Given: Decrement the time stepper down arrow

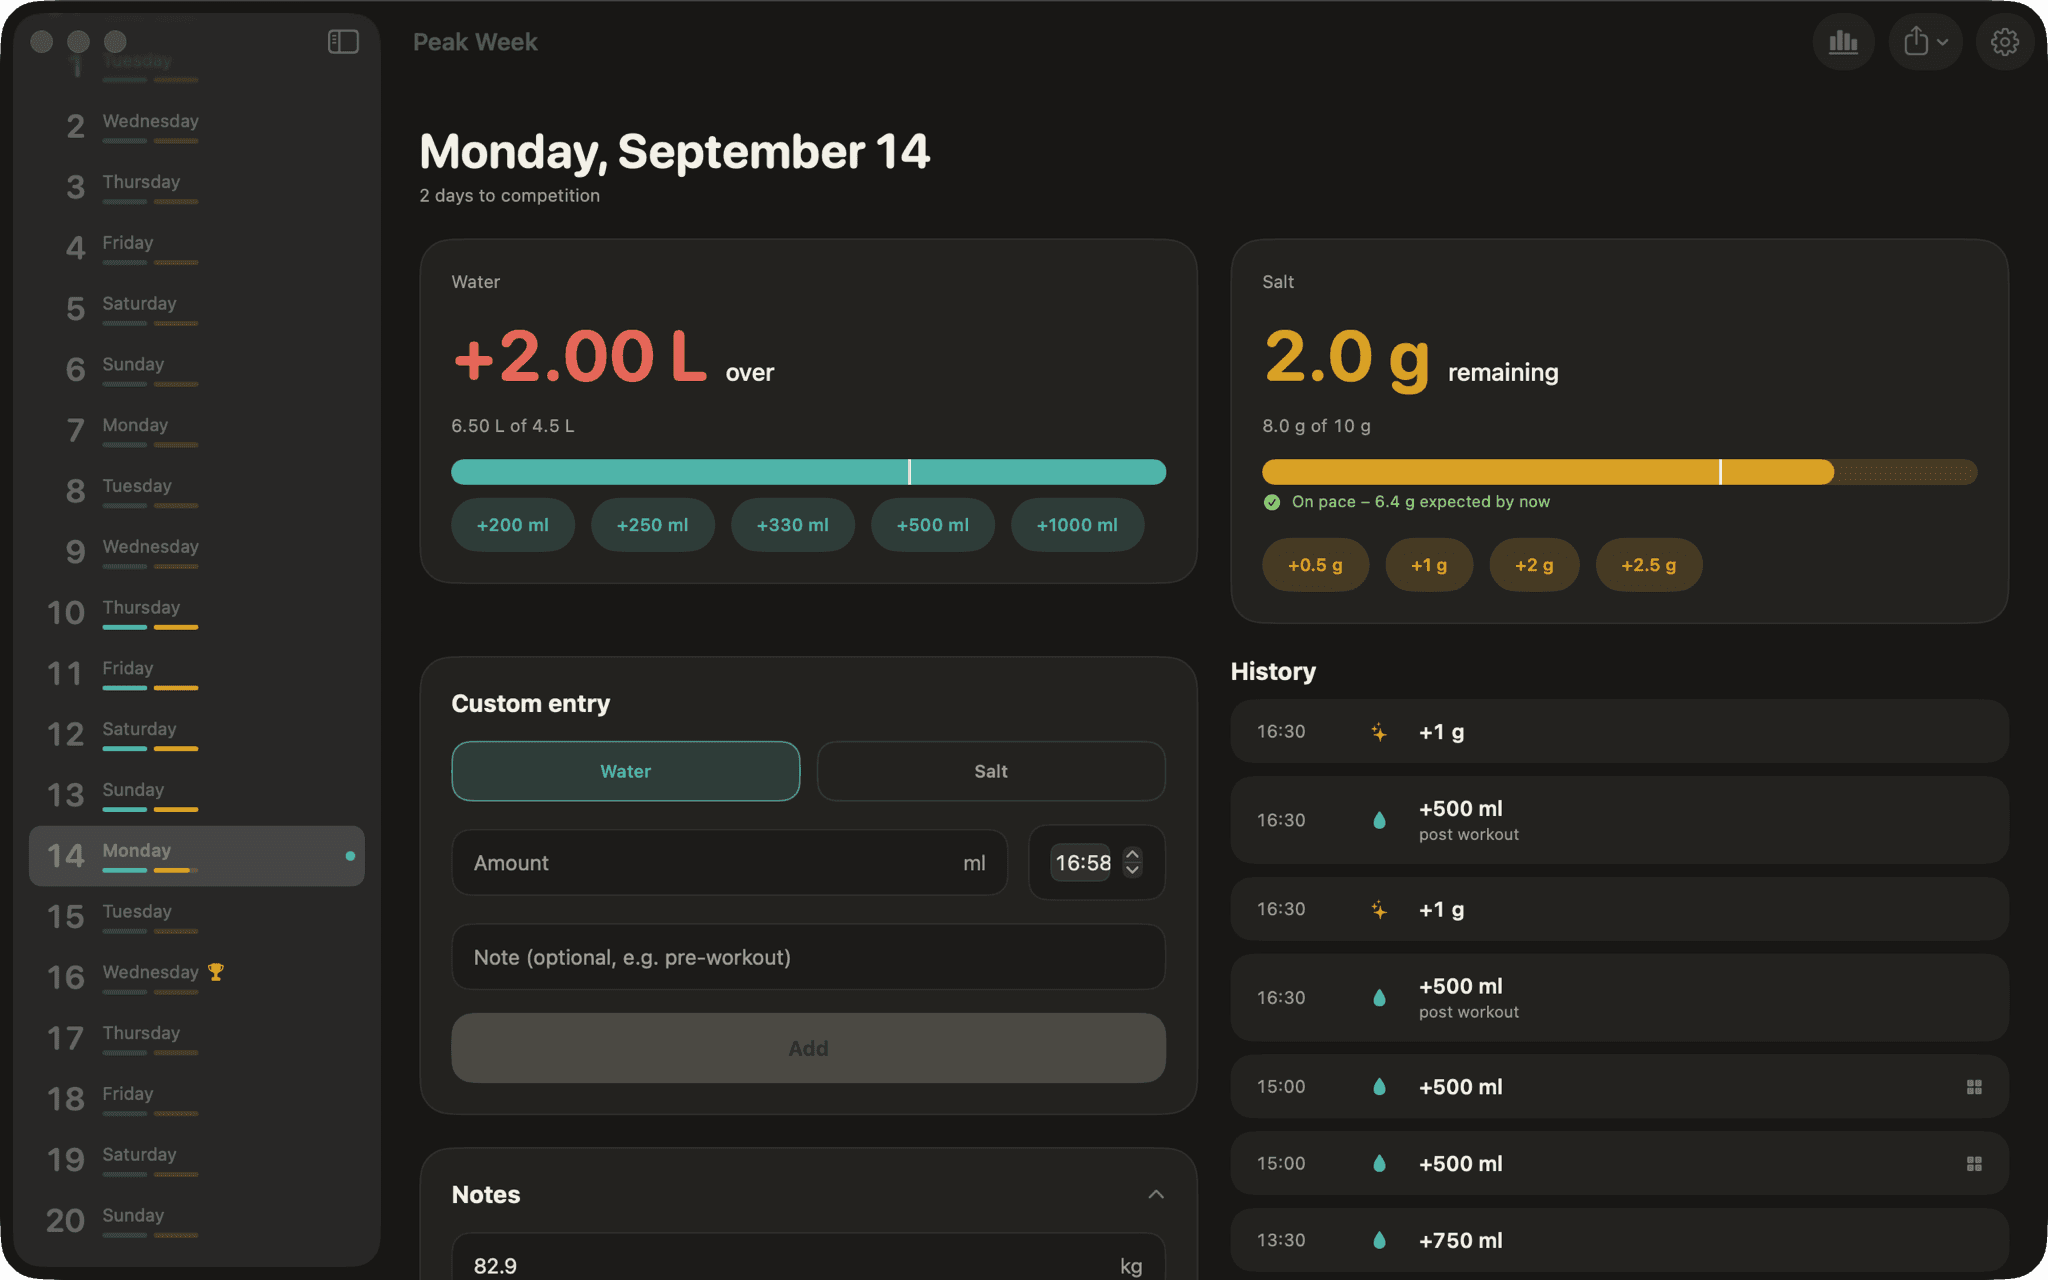Looking at the screenshot, I should pyautogui.click(x=1133, y=870).
